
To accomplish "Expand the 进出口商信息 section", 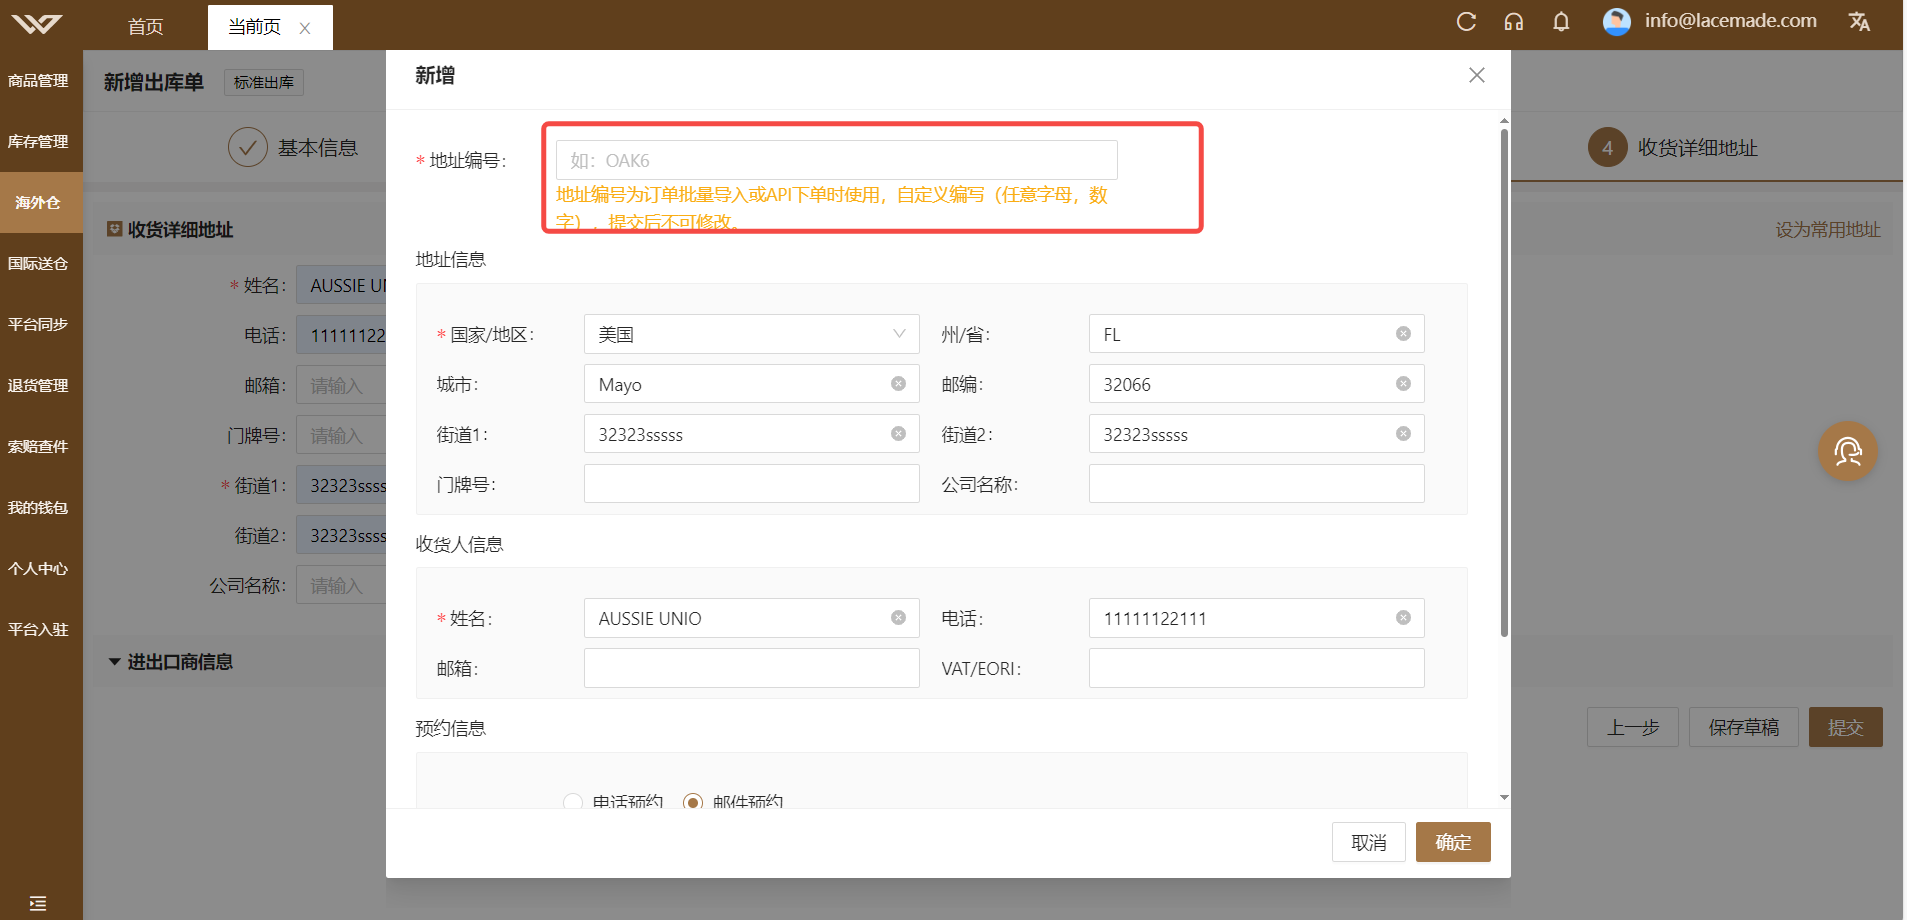I will [x=115, y=662].
